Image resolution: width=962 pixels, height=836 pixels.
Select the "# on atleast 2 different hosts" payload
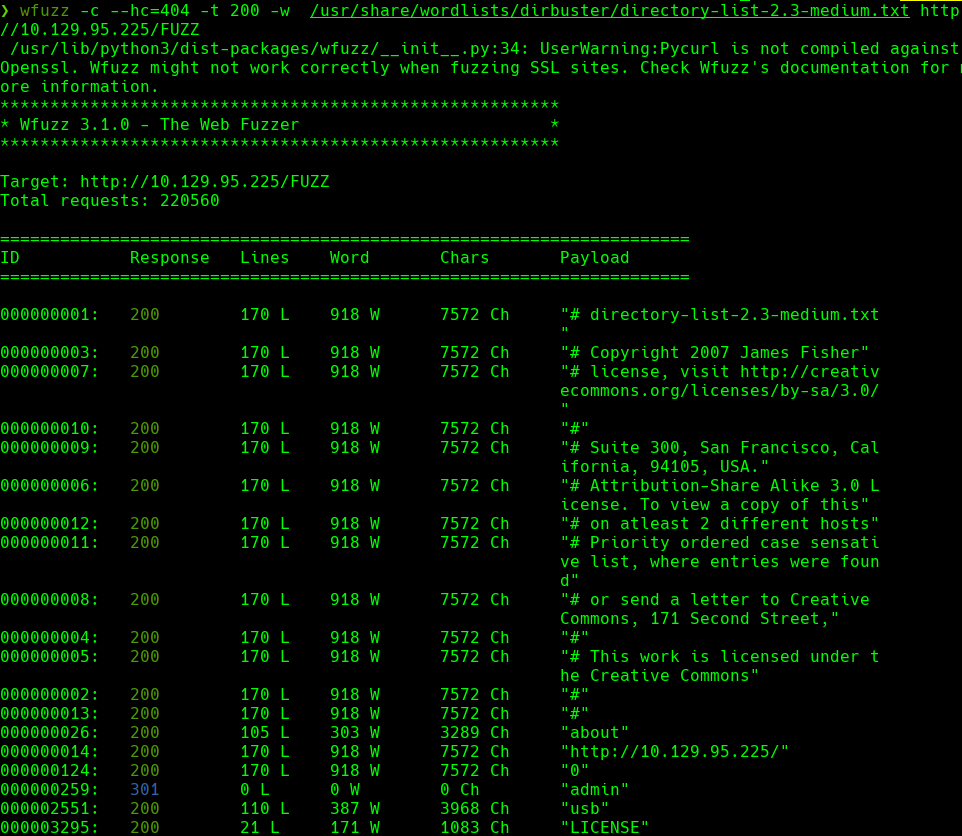(720, 524)
